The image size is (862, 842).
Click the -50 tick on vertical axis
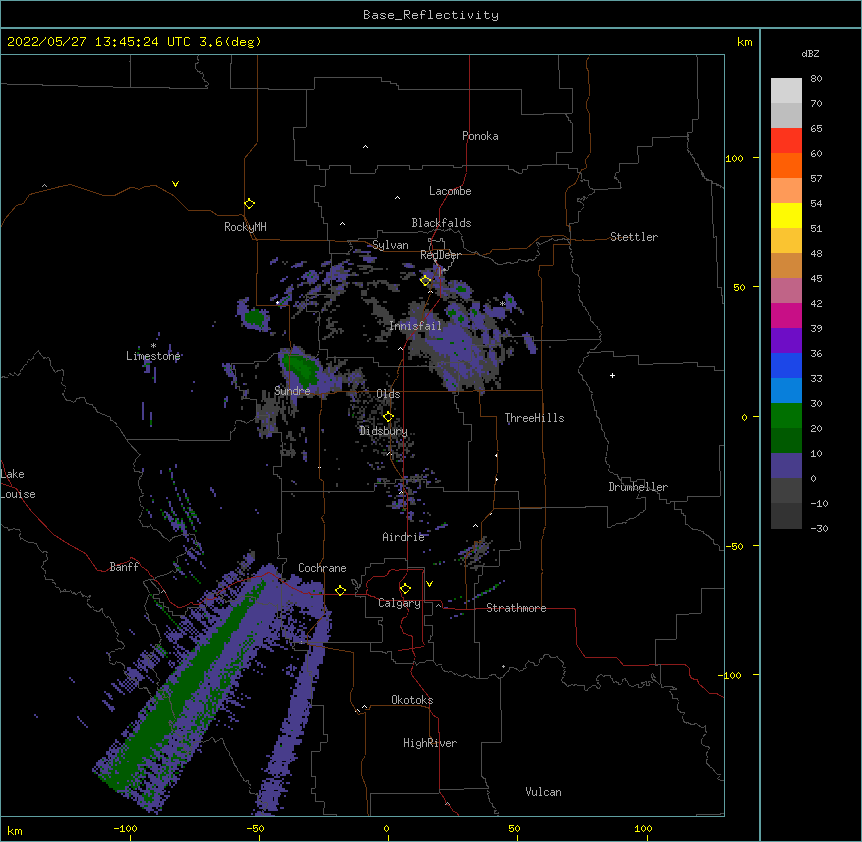(x=734, y=546)
